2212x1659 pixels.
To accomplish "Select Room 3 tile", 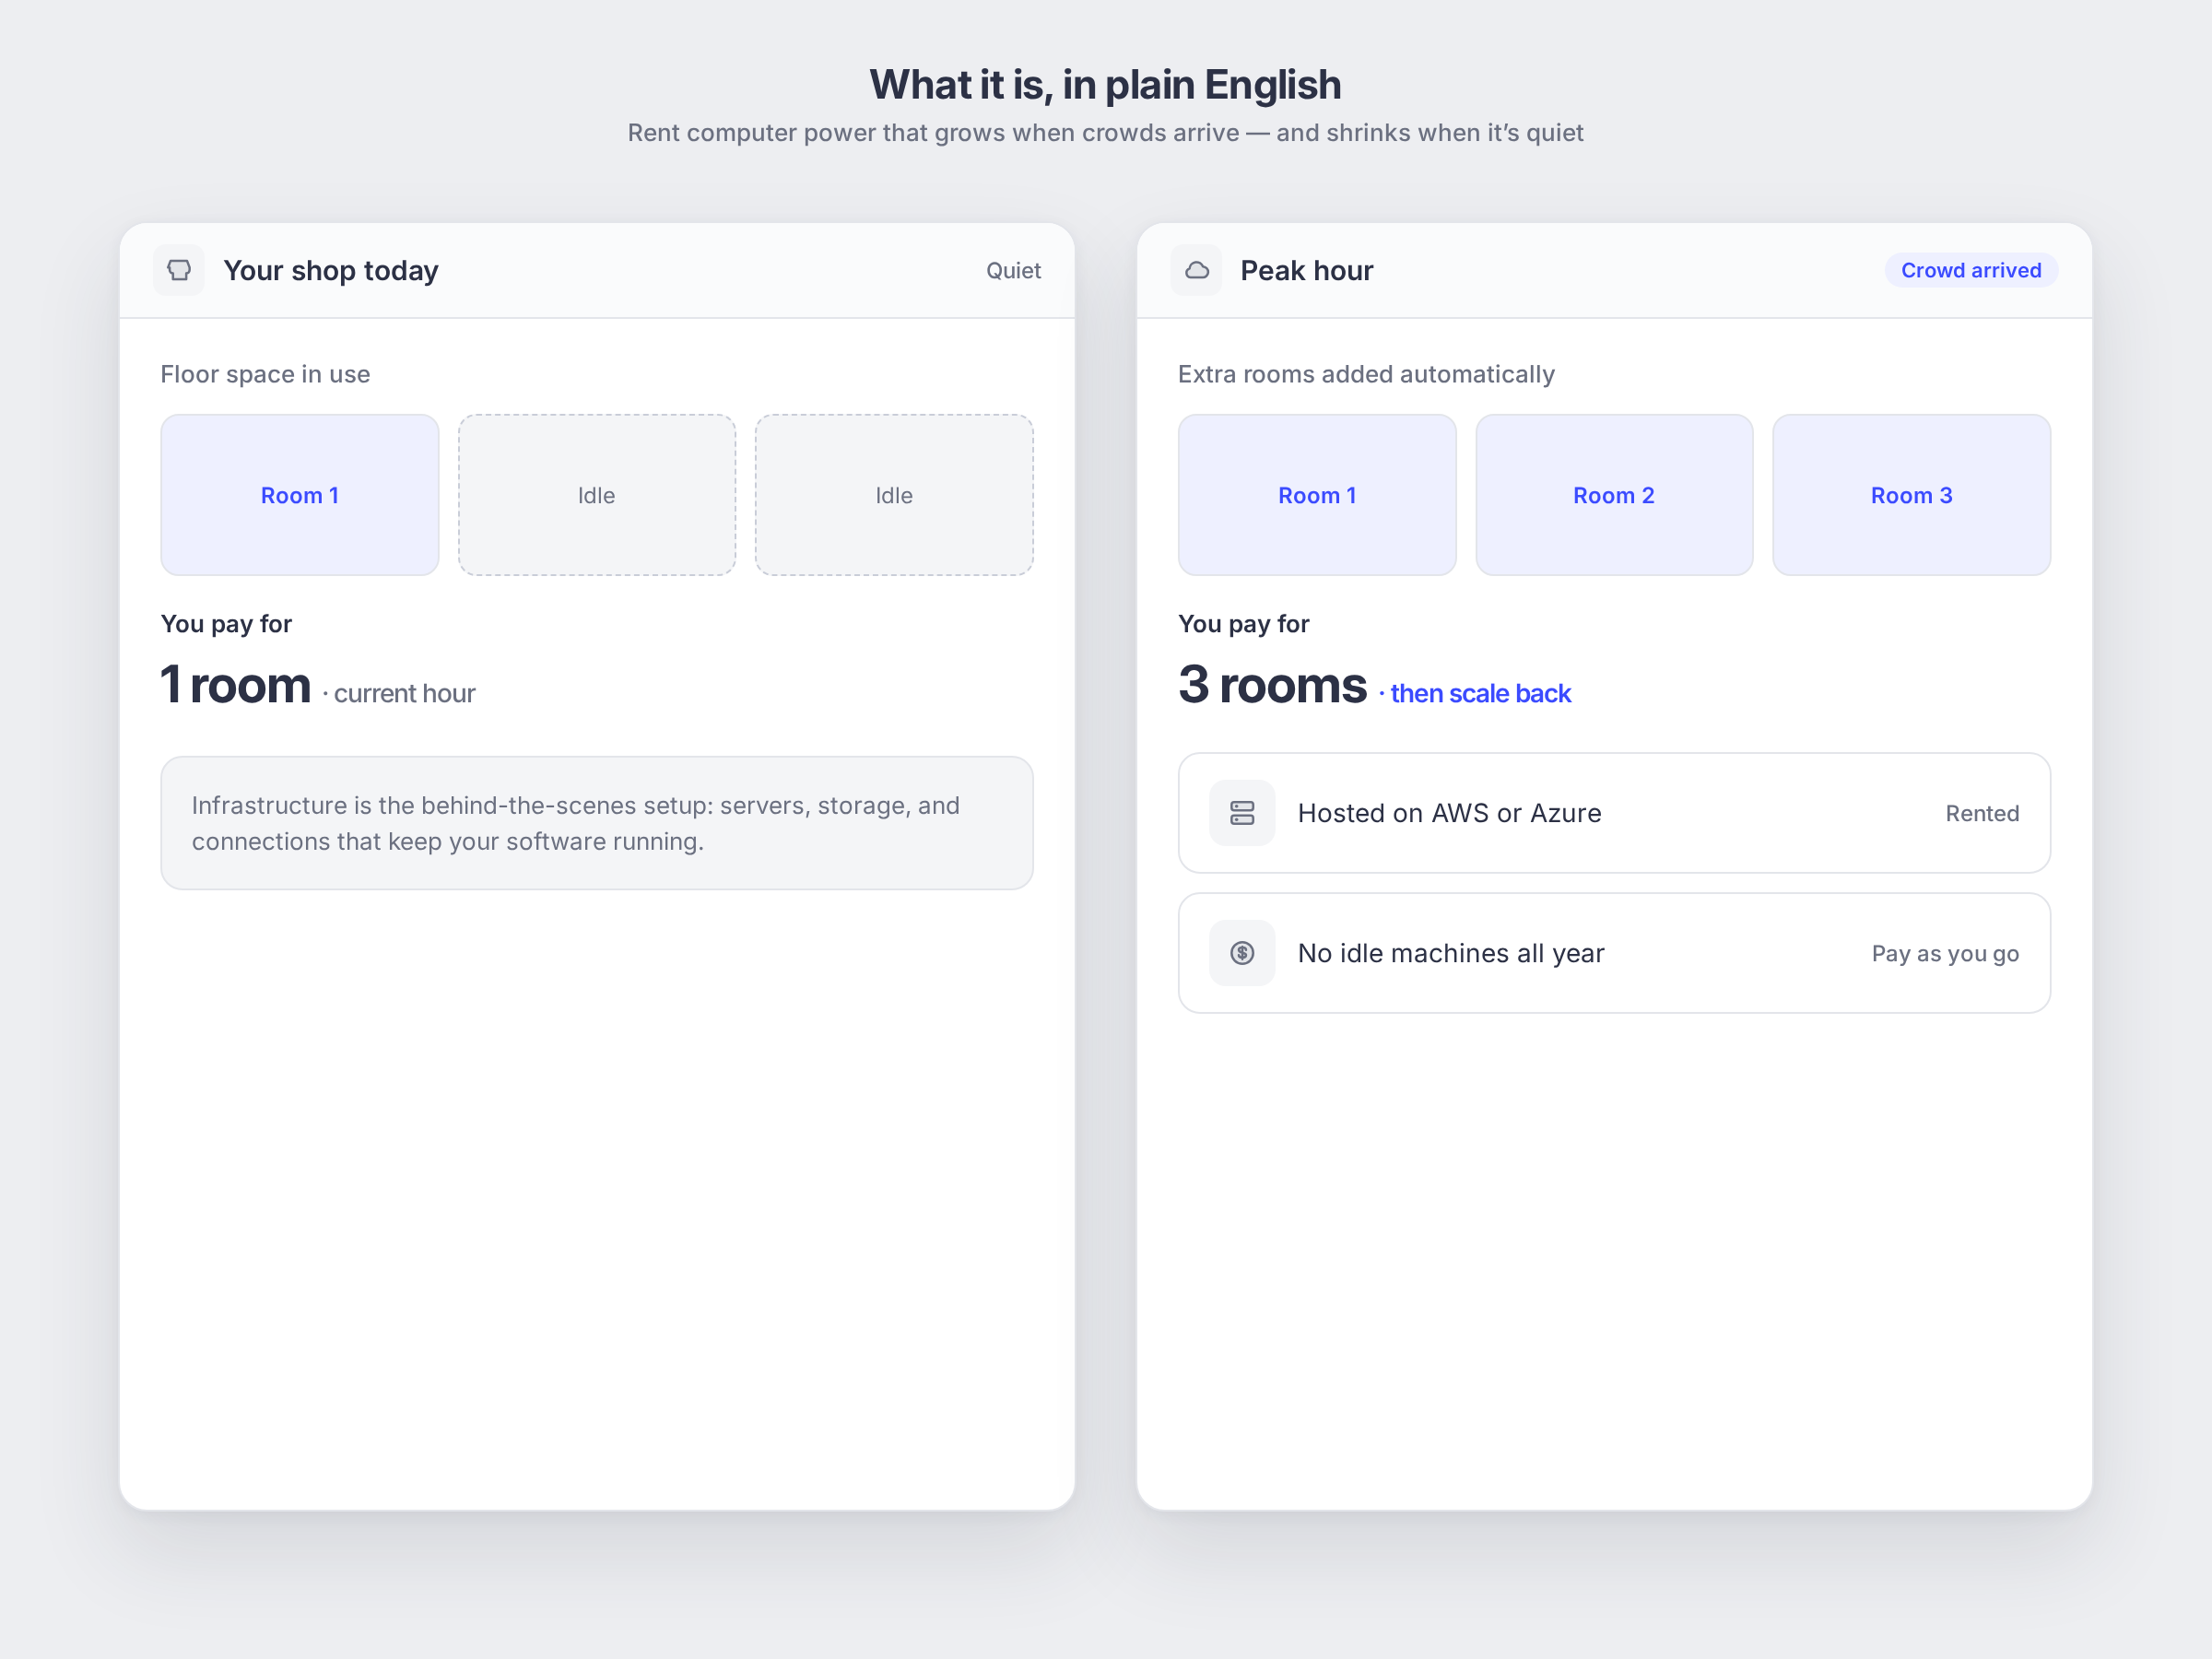I will [x=1911, y=495].
